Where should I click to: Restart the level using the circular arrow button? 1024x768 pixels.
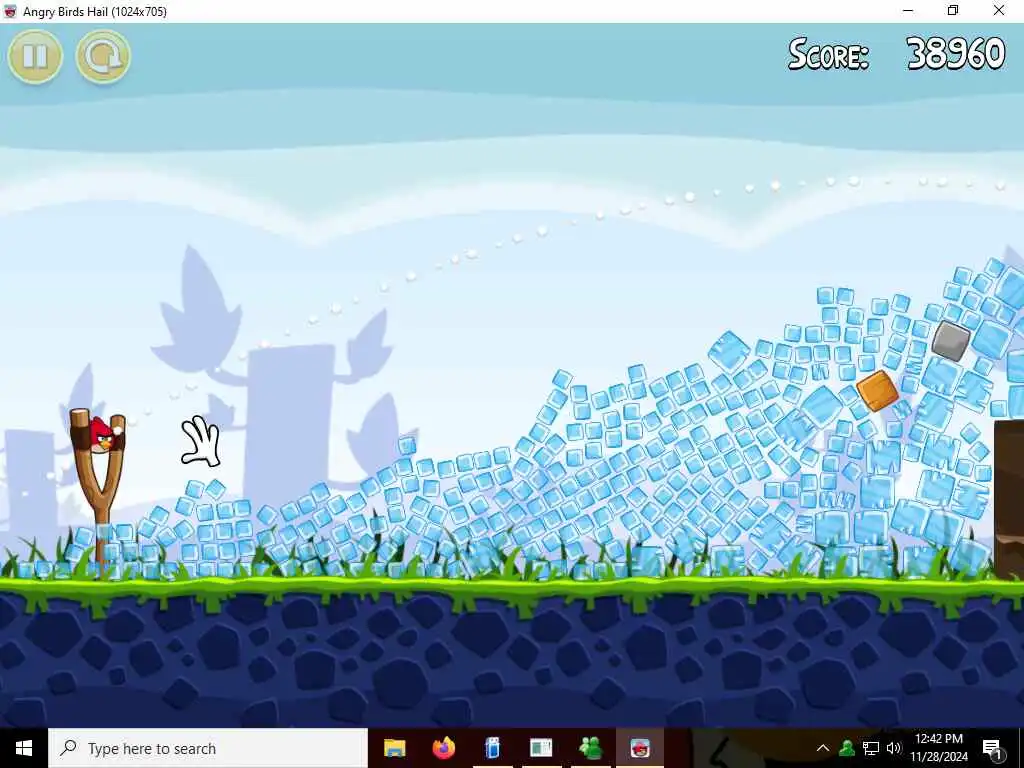103,56
